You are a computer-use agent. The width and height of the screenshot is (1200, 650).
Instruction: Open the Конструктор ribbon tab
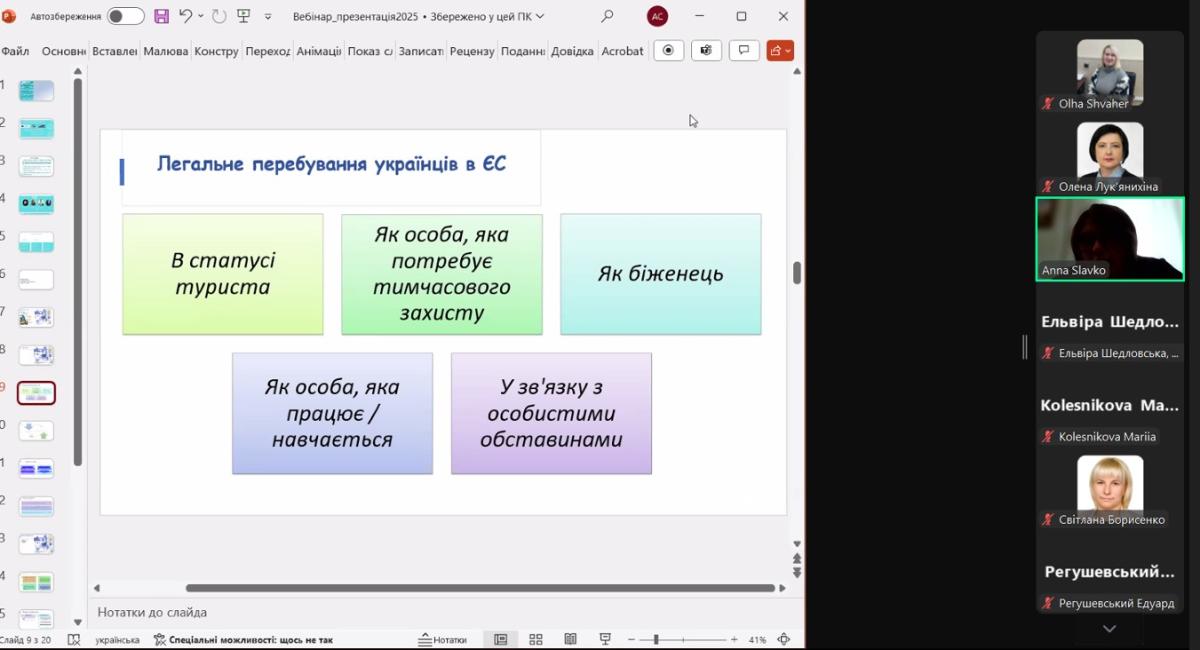click(216, 51)
